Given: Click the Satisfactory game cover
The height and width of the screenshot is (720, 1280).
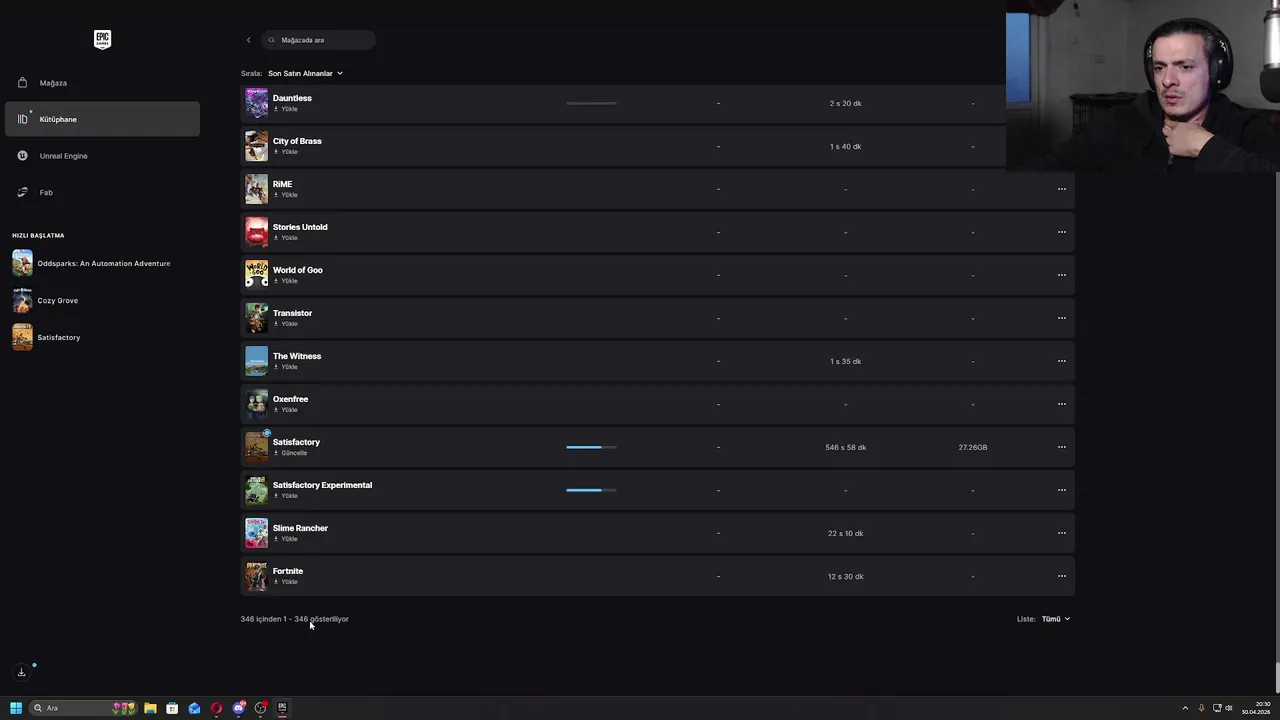Looking at the screenshot, I should (256, 447).
